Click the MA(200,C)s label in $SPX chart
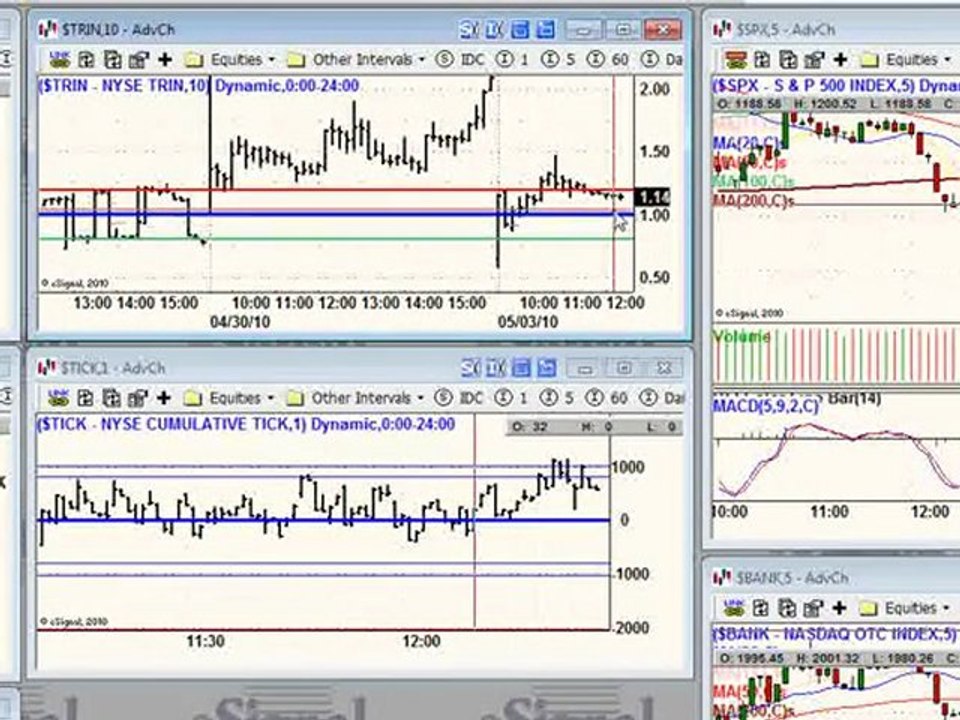Screen dimensions: 960x720 tap(754, 200)
